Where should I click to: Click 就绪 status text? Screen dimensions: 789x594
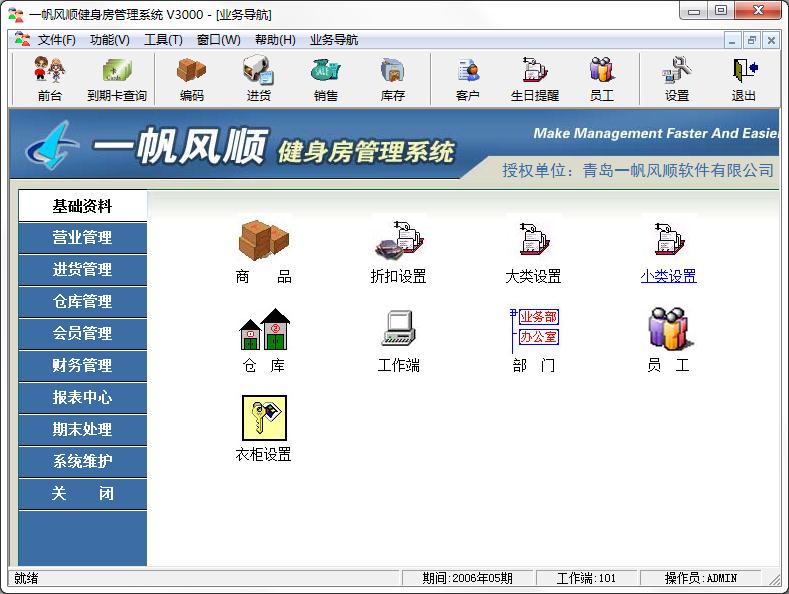(x=26, y=578)
